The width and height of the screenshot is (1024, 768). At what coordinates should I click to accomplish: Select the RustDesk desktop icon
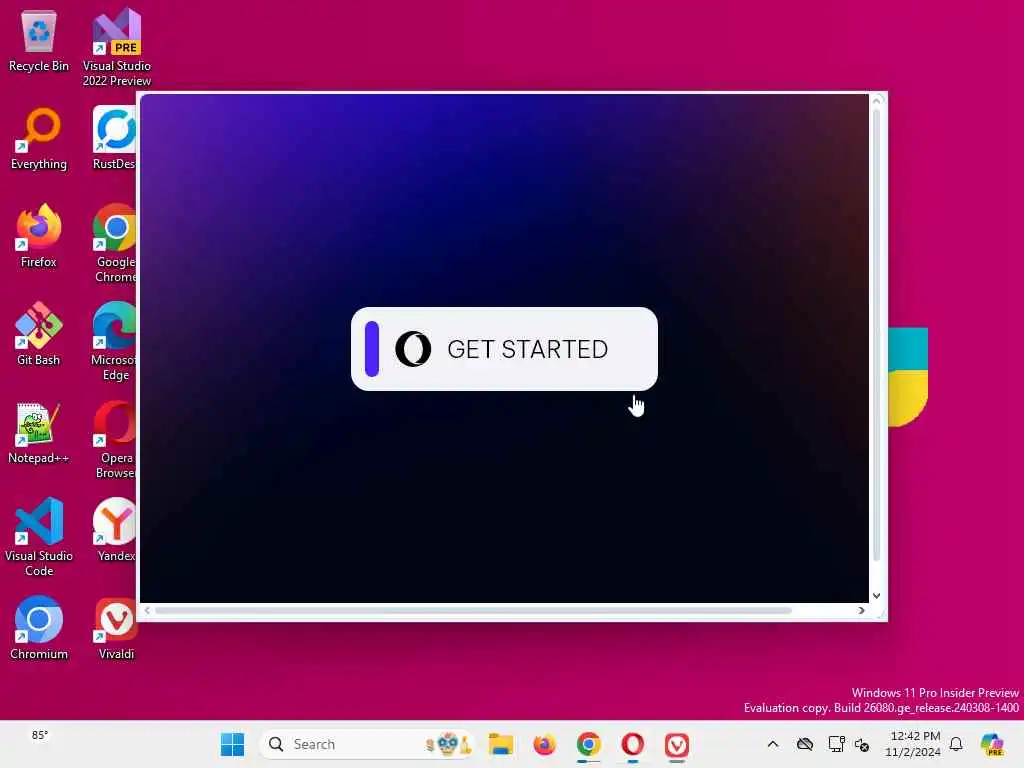tap(114, 138)
